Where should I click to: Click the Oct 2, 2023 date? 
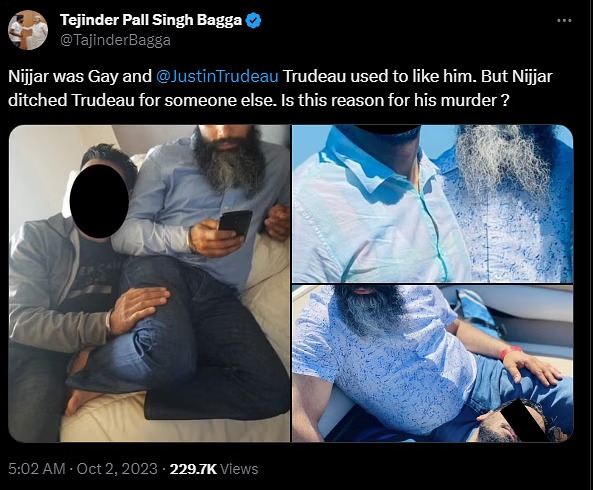point(117,469)
